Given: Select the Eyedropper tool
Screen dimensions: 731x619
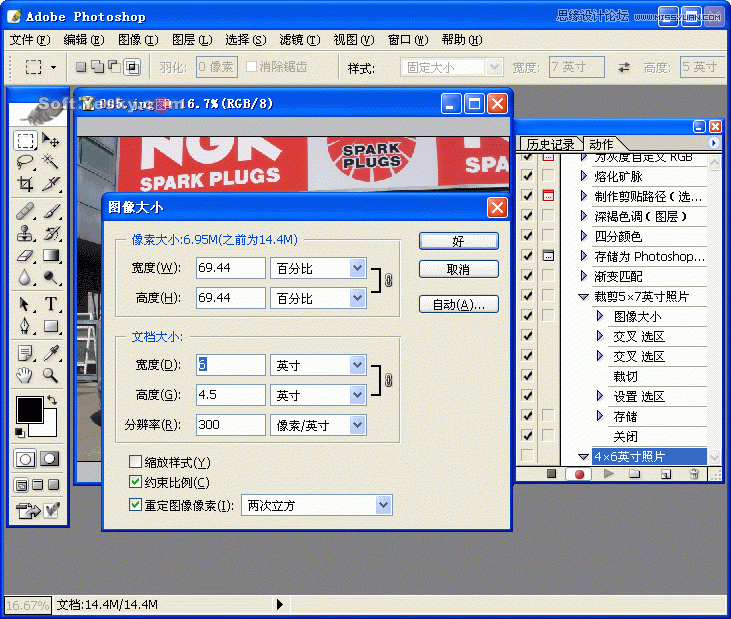Looking at the screenshot, I should [50, 353].
